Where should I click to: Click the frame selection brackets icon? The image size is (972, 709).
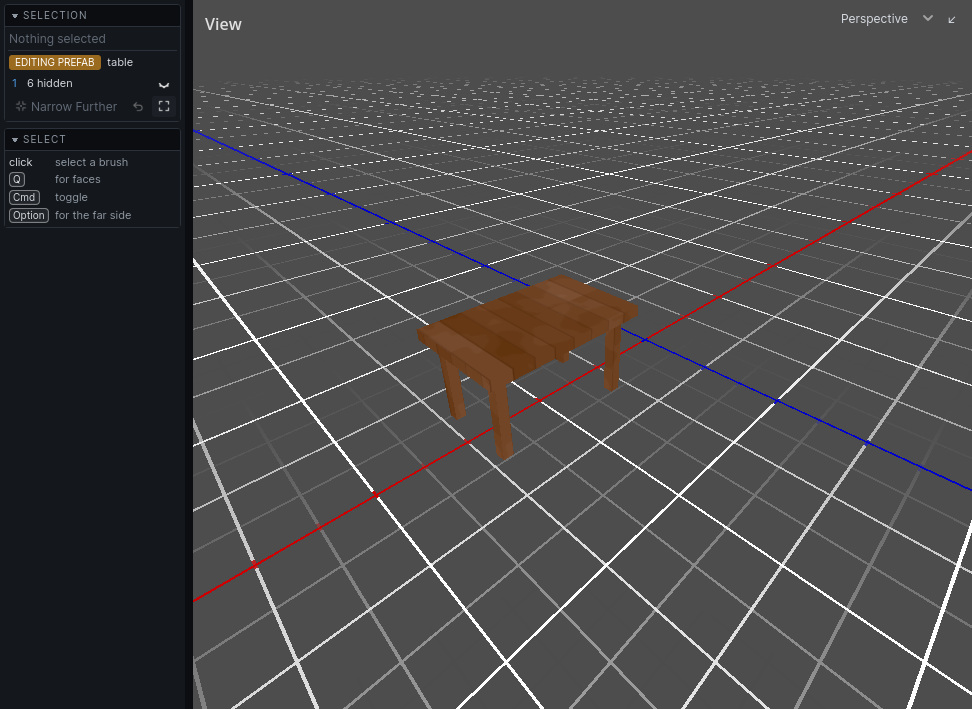(164, 107)
